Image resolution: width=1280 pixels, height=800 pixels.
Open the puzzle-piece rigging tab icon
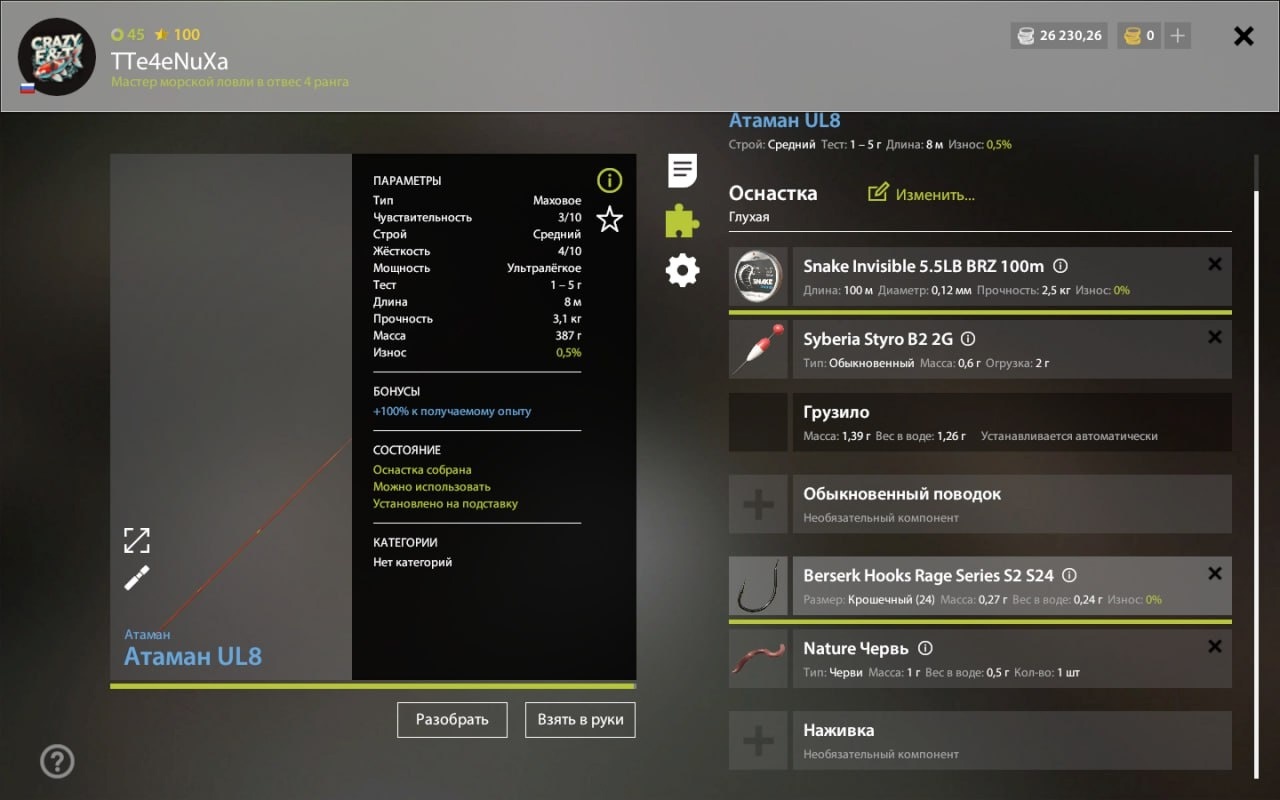pyautogui.click(x=682, y=221)
